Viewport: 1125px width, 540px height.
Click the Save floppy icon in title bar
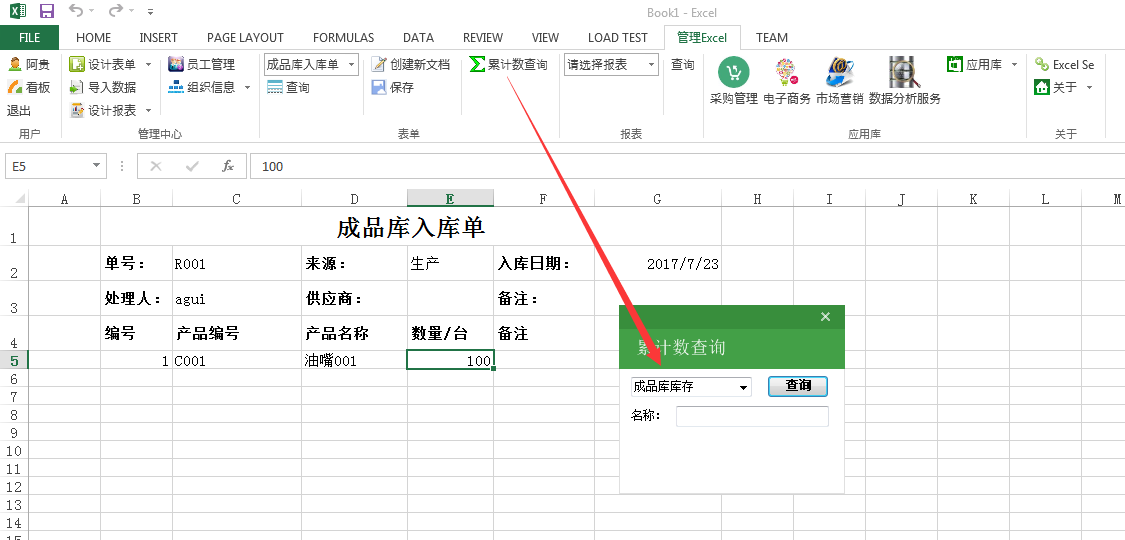47,11
